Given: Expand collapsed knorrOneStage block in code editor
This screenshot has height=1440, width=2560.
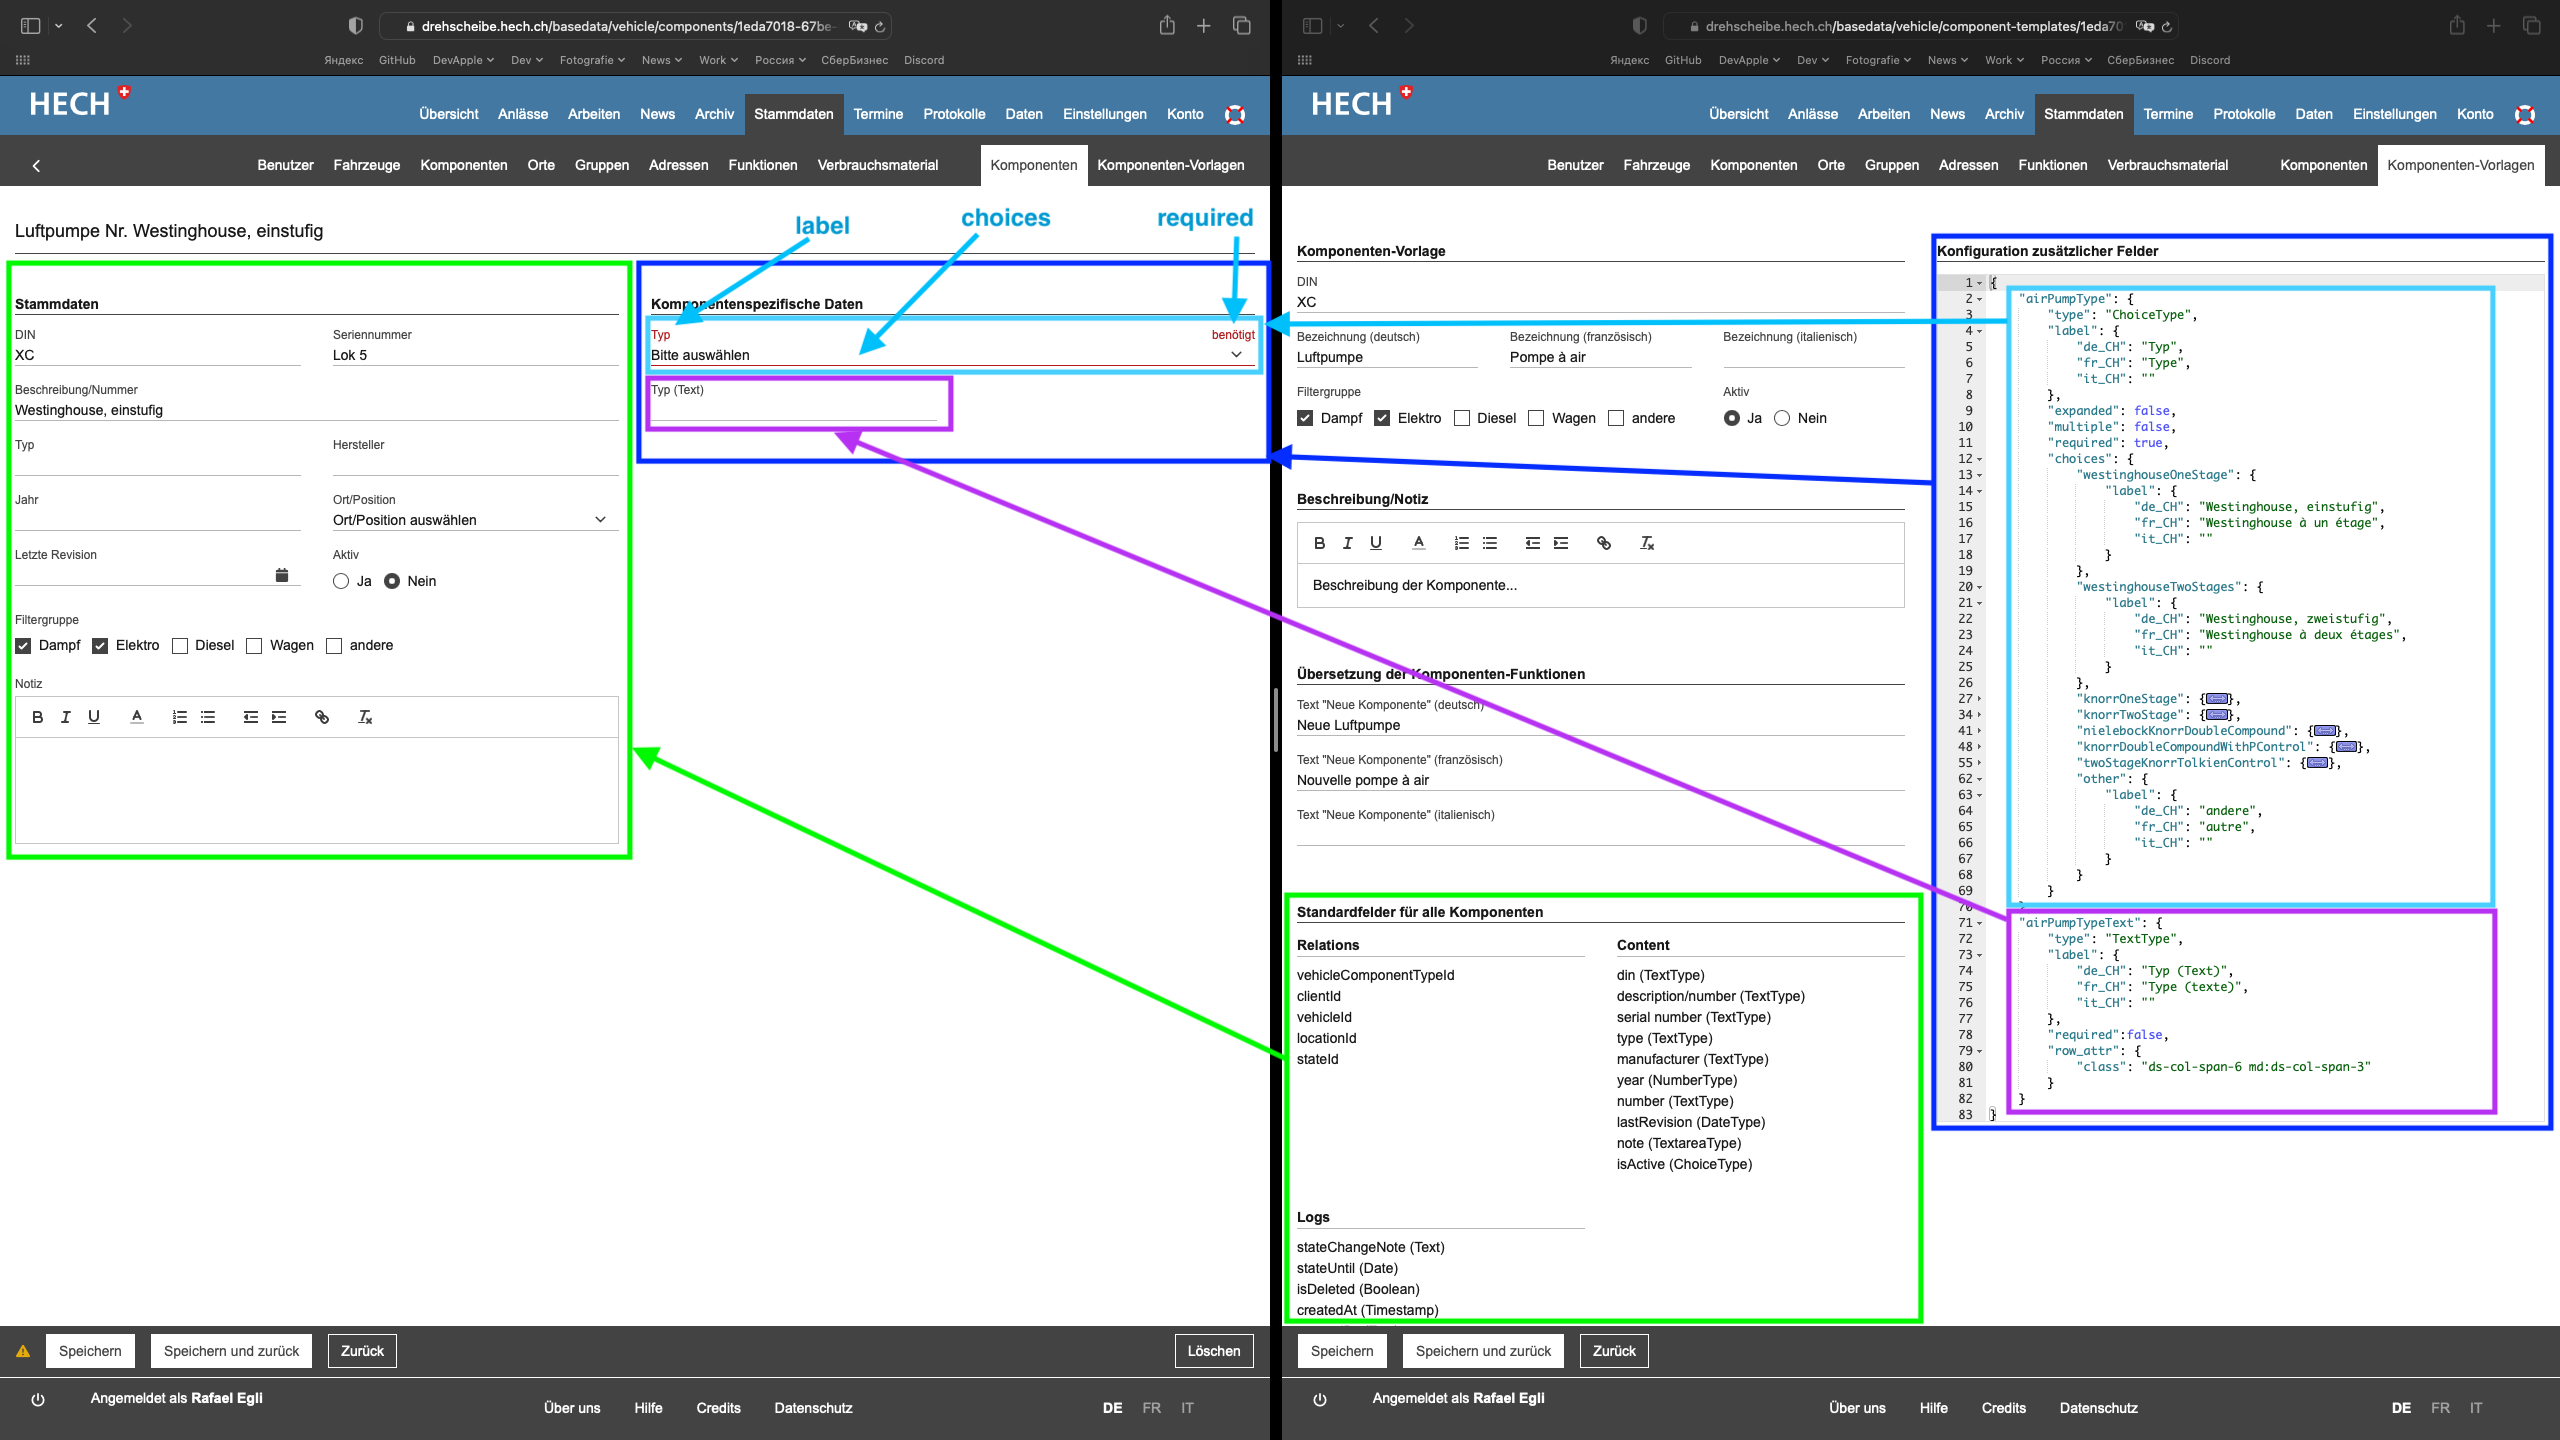Looking at the screenshot, I should click(x=2216, y=699).
